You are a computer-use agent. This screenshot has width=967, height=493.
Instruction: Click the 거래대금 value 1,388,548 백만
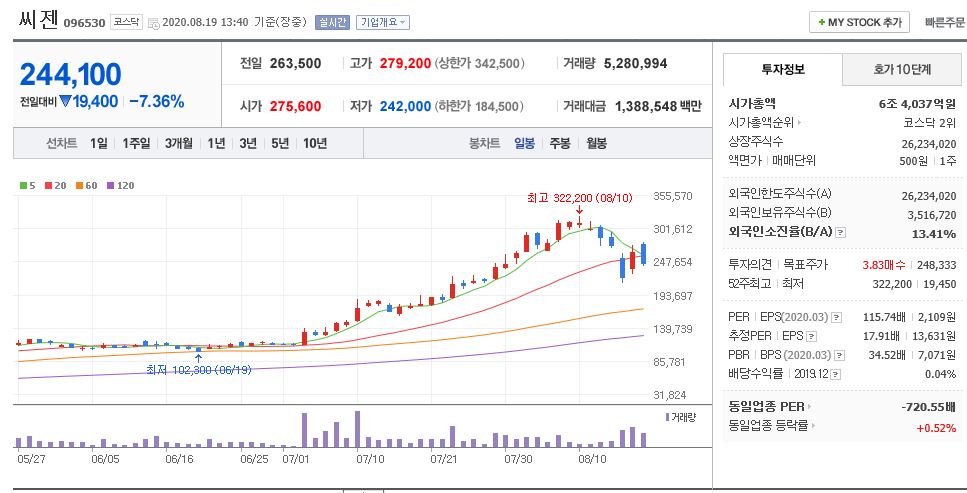[658, 106]
